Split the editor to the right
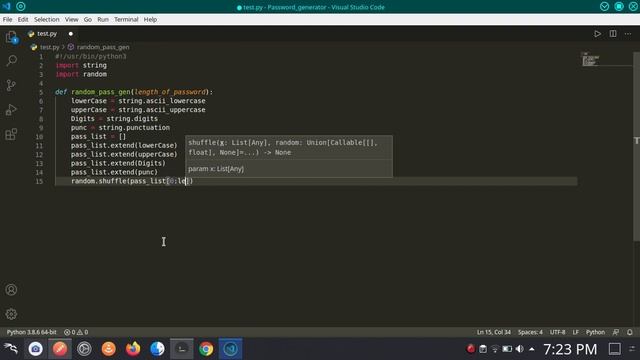 point(613,34)
